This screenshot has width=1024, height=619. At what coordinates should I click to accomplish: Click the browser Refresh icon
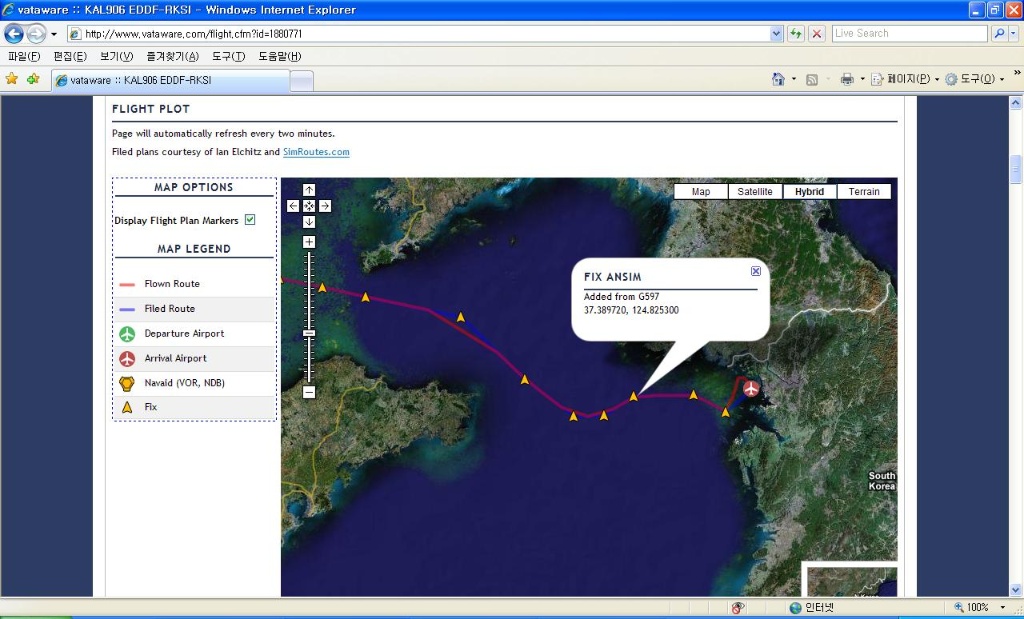point(796,33)
